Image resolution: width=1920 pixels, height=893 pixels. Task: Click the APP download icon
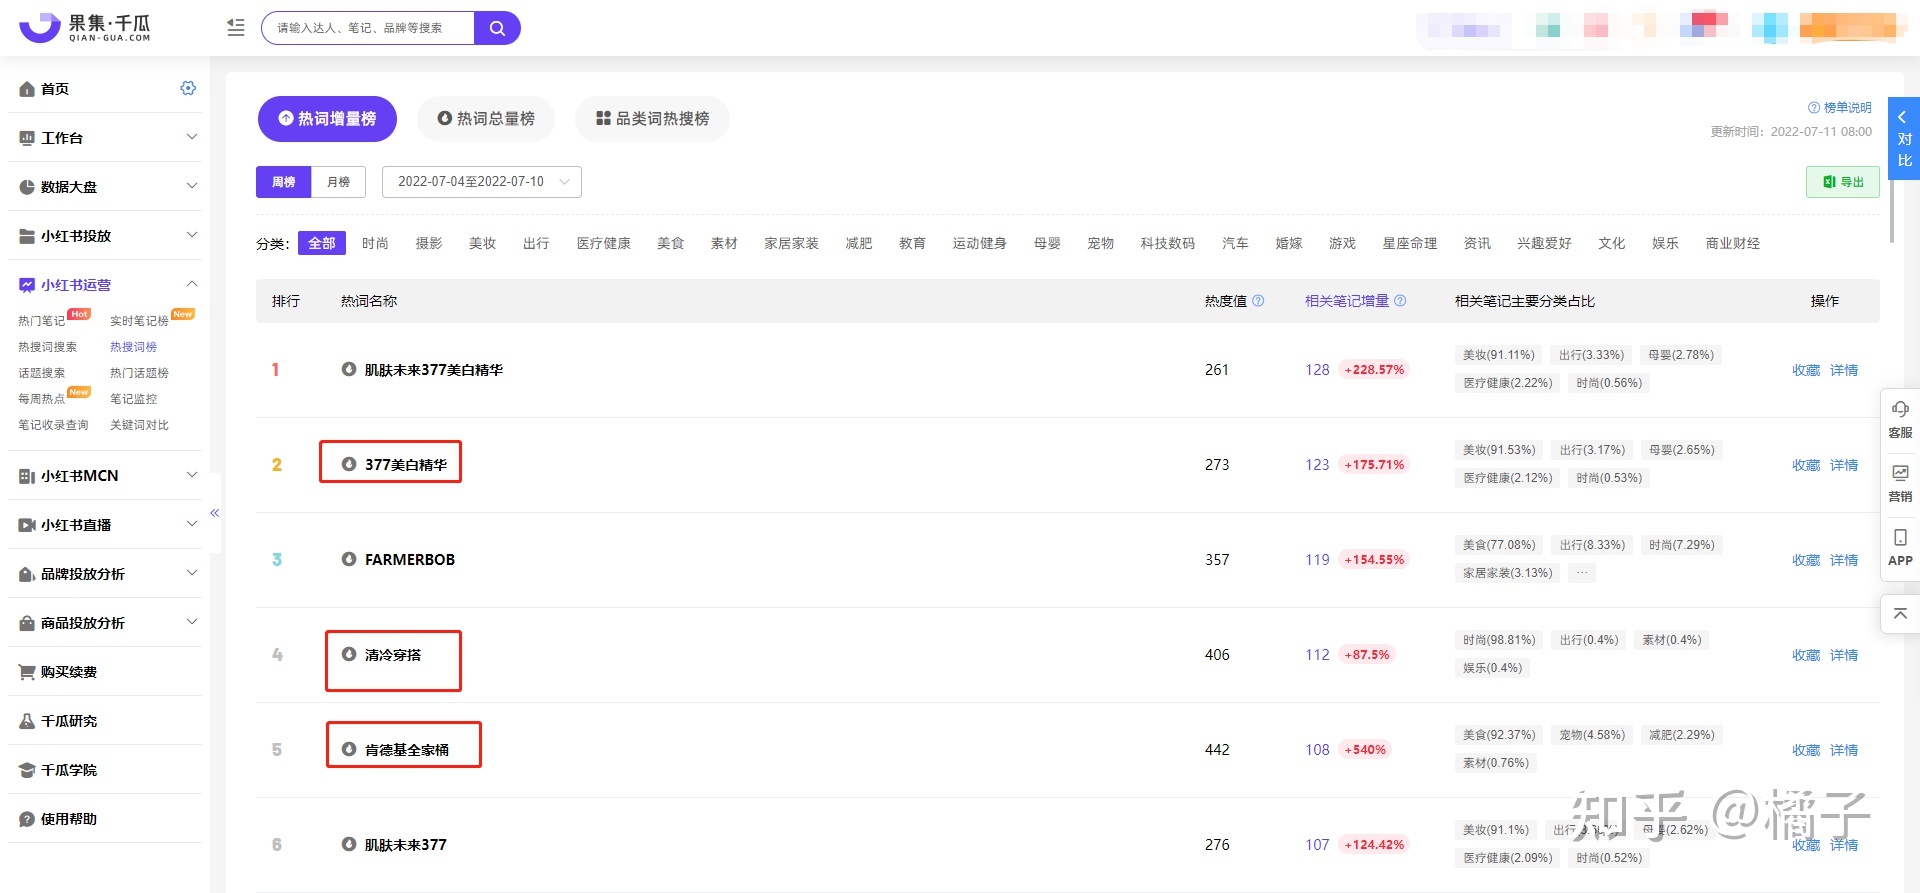coord(1900,546)
